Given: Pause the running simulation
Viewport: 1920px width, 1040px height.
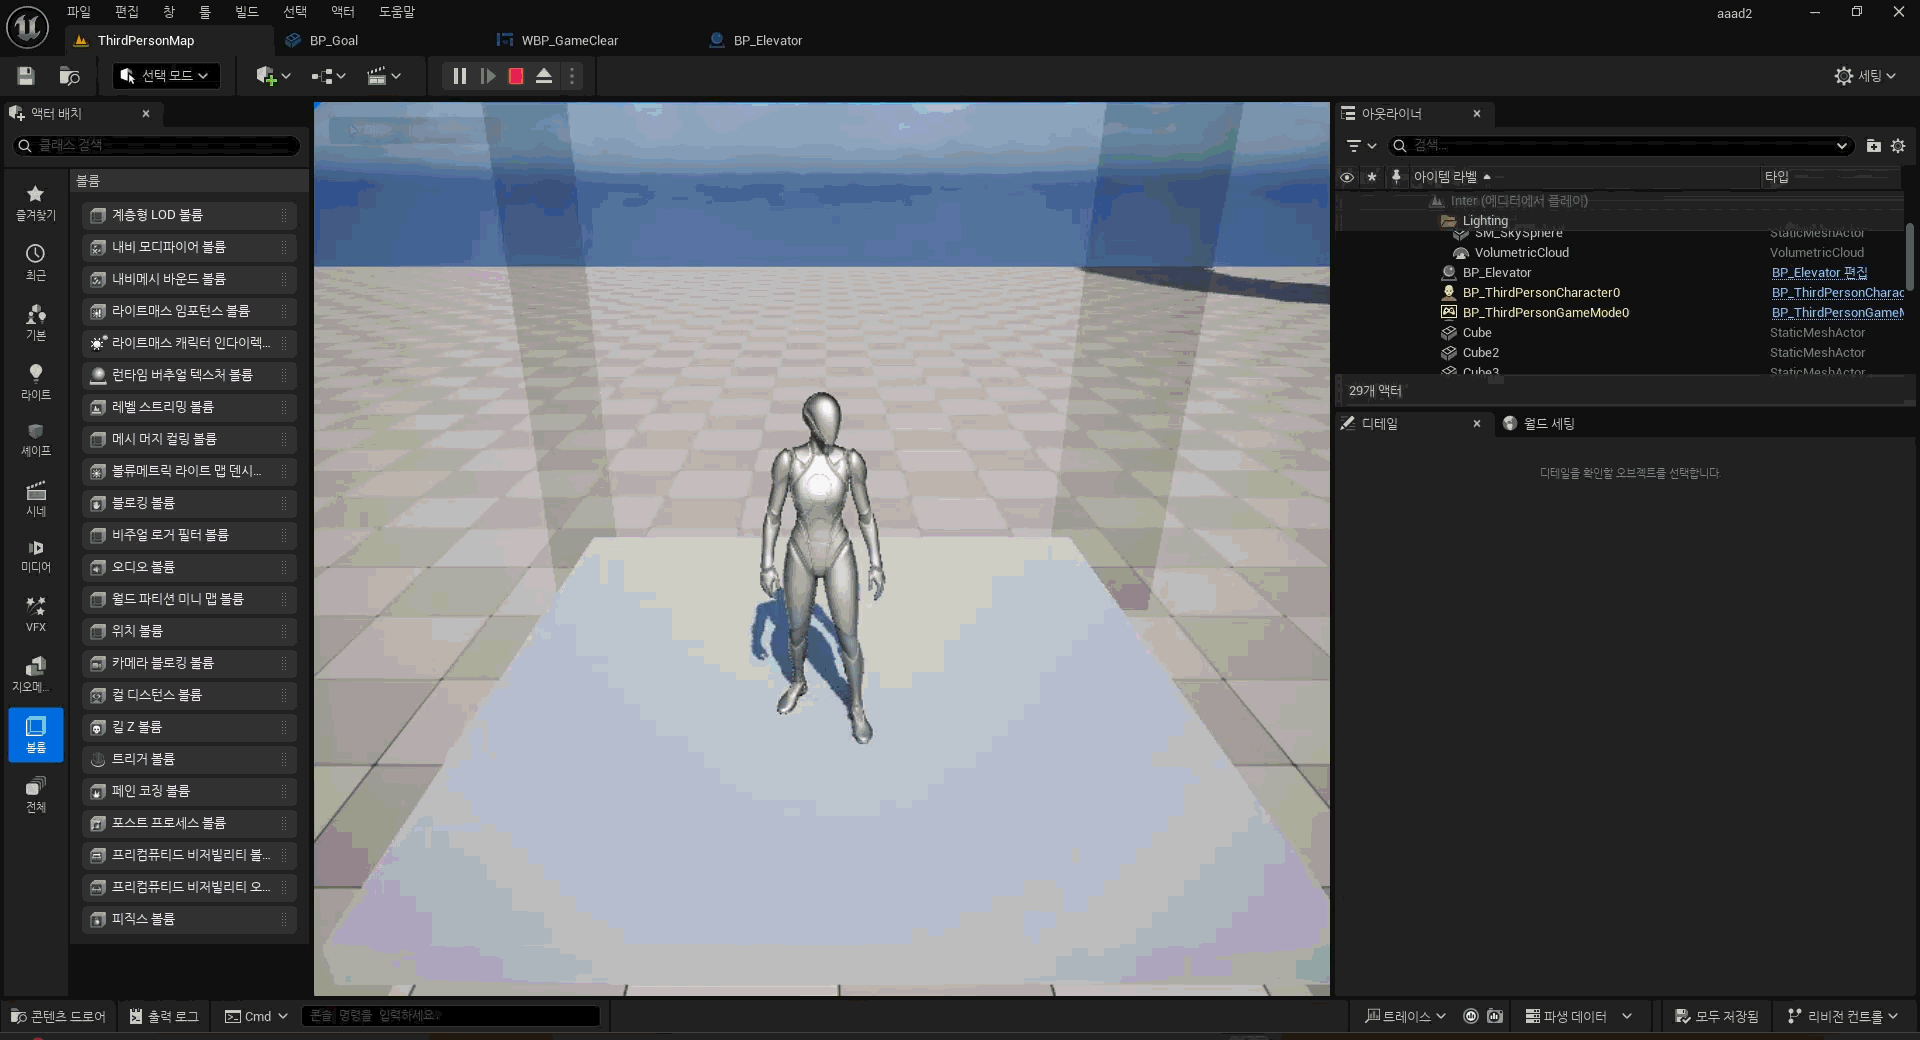Looking at the screenshot, I should pos(459,76).
